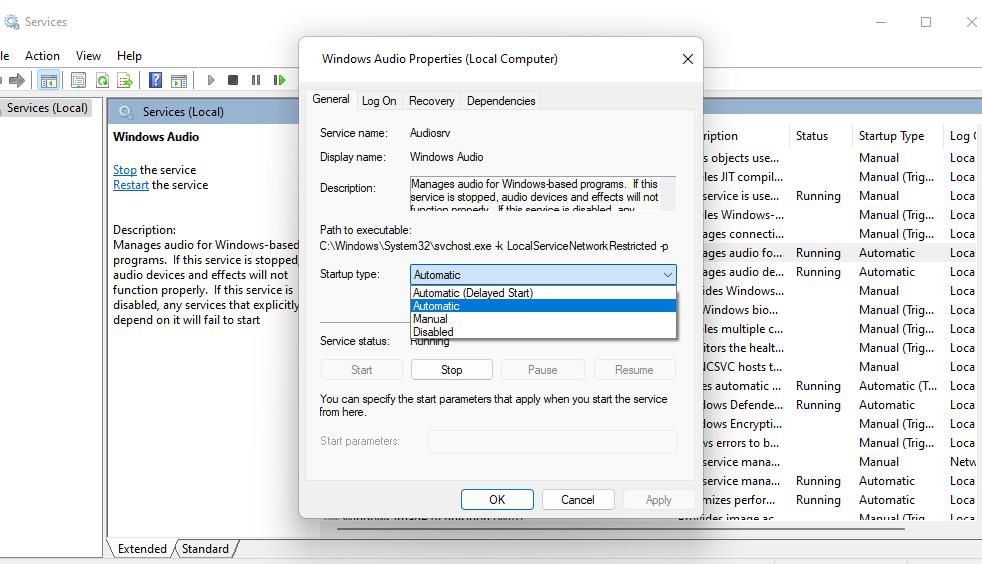Image resolution: width=982 pixels, height=564 pixels.
Task: Click the "Audiosrv" service name value
Action: pyautogui.click(x=430, y=133)
